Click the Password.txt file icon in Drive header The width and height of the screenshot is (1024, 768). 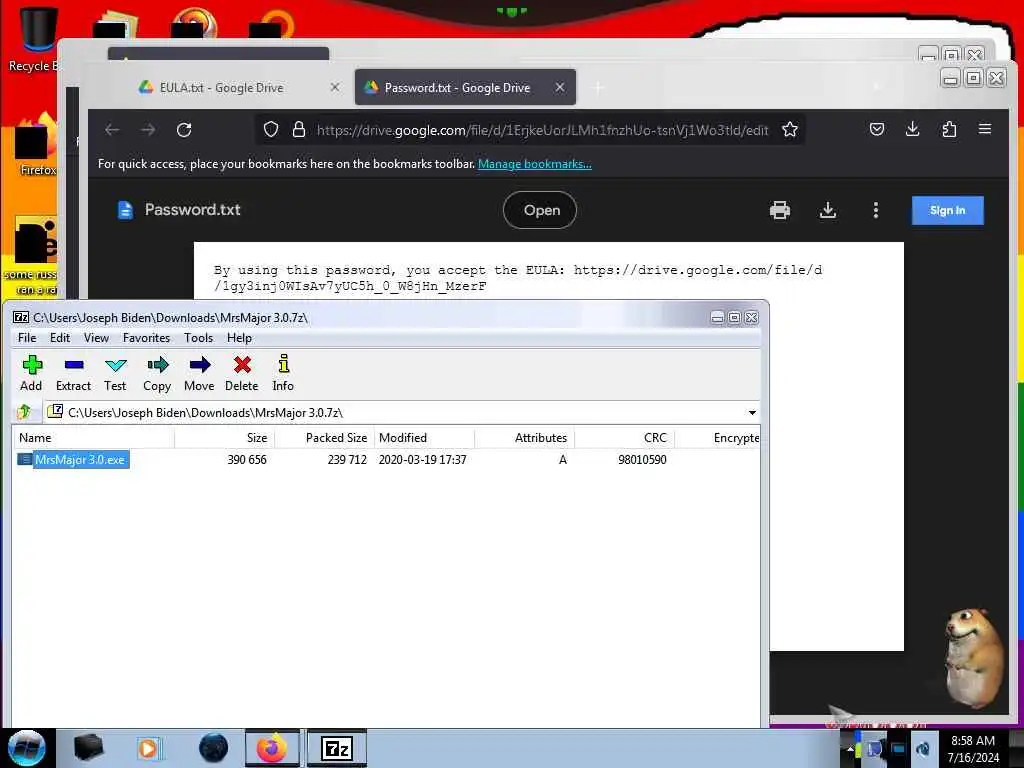125,210
